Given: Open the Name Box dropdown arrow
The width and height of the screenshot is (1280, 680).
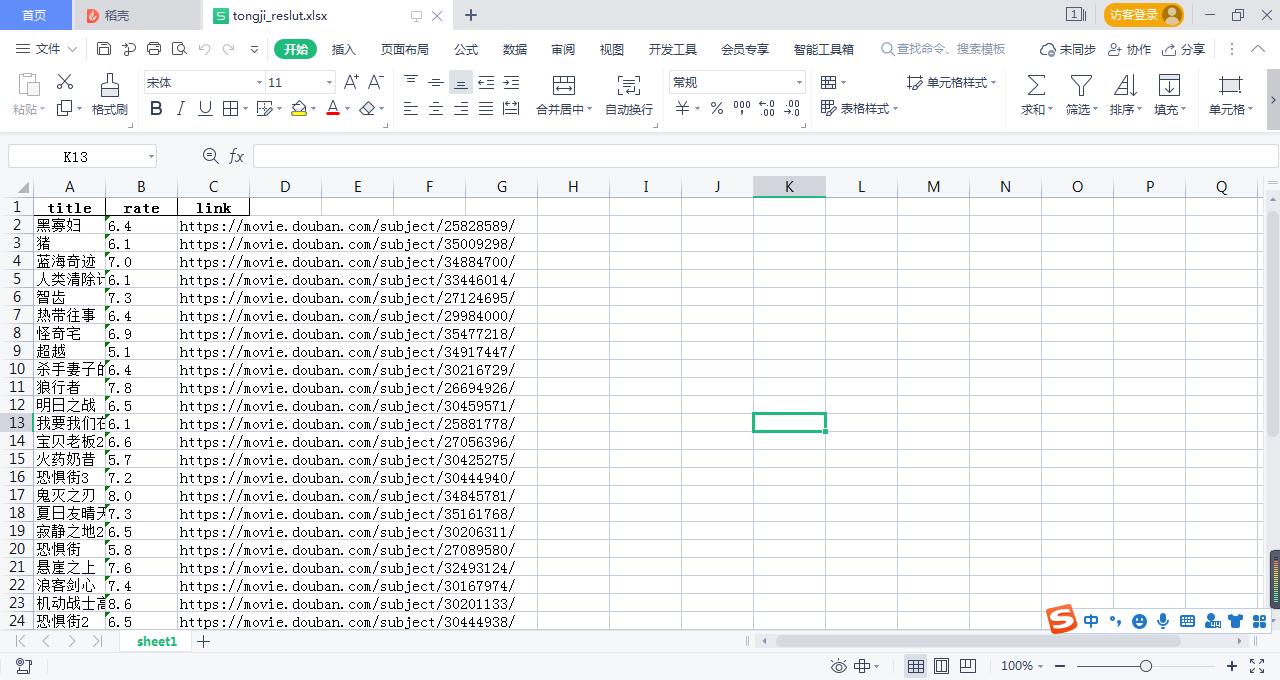Looking at the screenshot, I should 151,157.
